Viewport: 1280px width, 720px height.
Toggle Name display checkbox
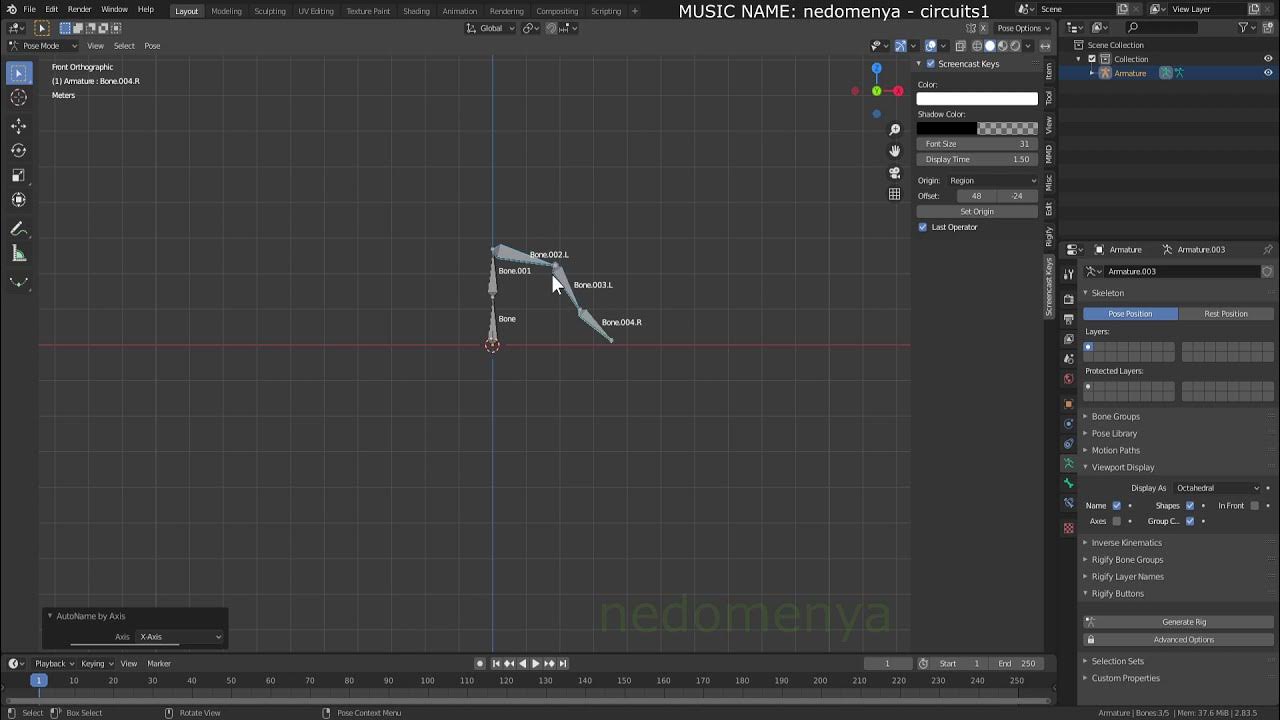coord(1117,505)
